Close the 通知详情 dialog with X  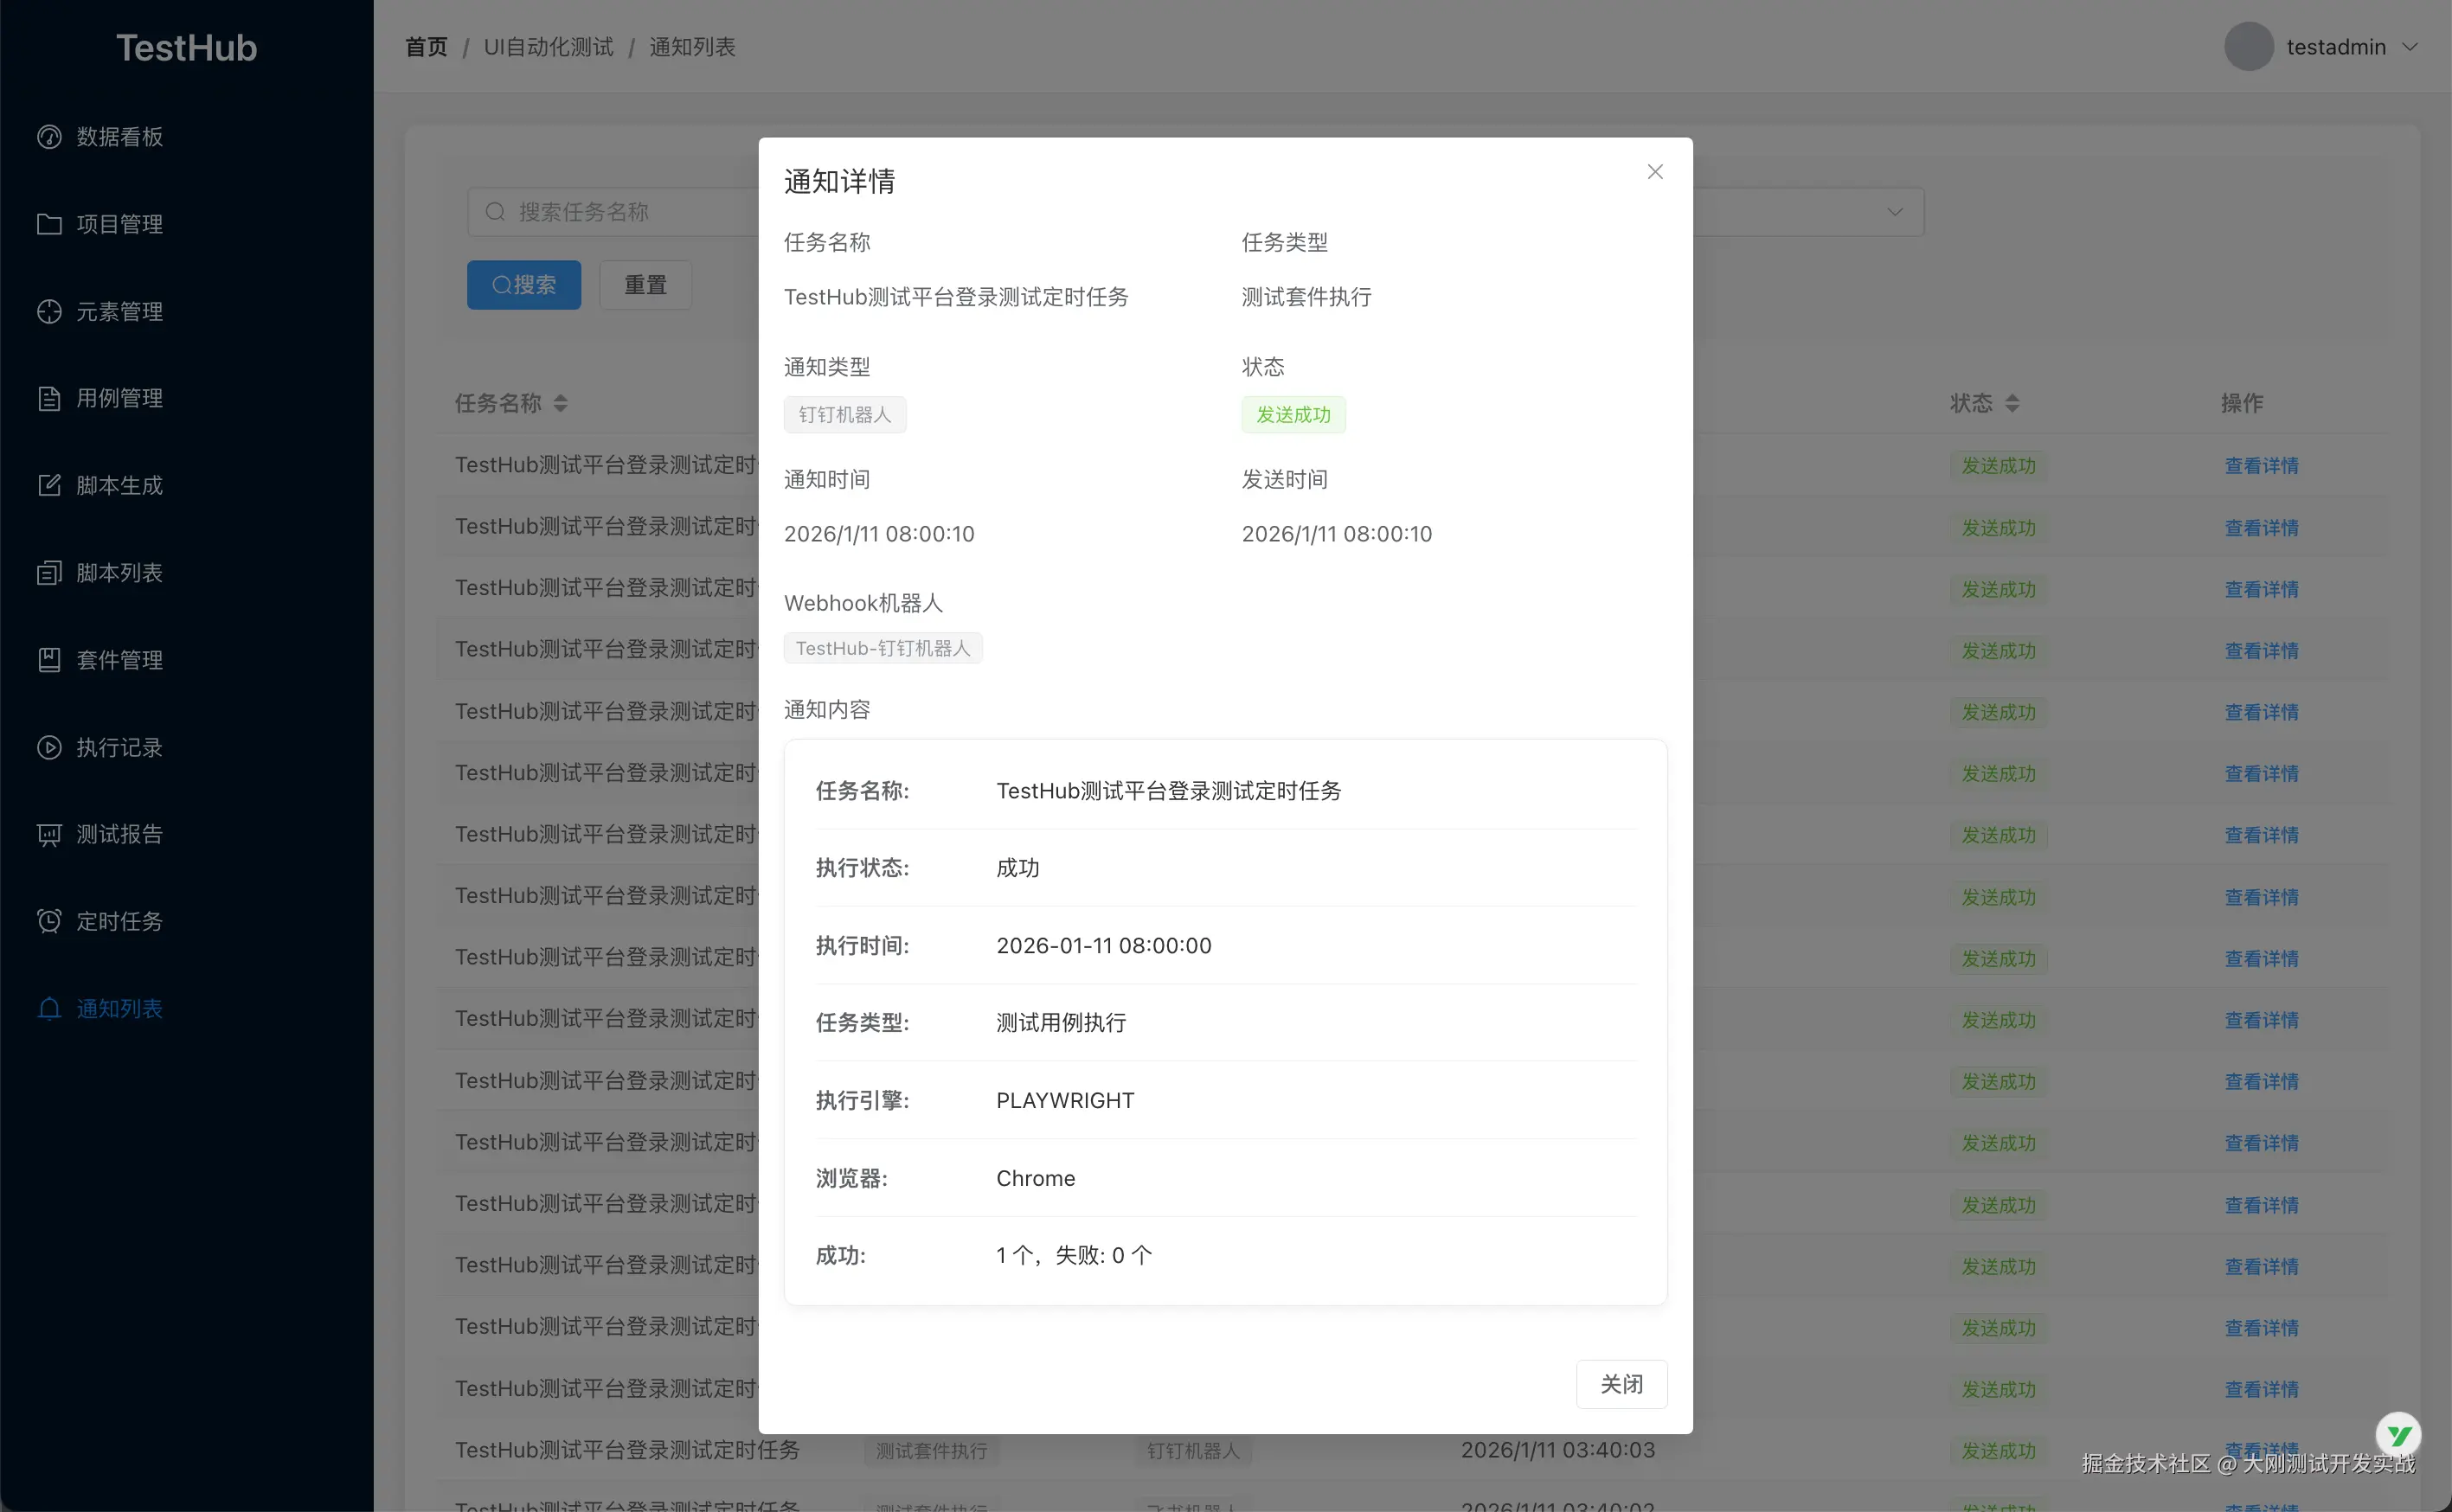[x=1655, y=172]
